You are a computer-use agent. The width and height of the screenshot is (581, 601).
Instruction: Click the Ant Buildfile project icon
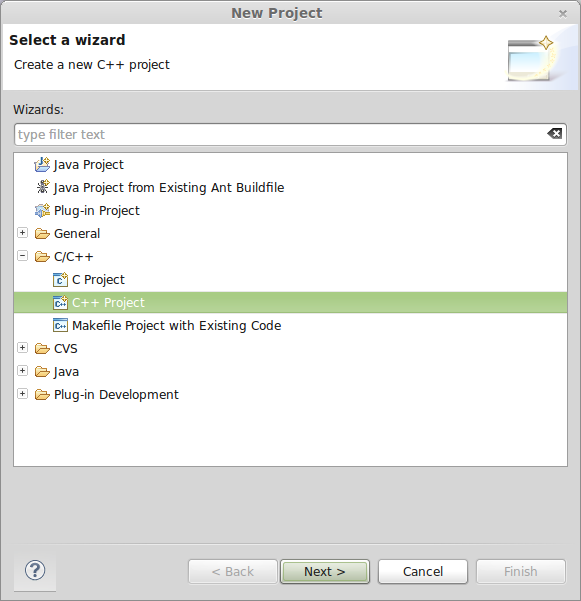click(x=43, y=187)
